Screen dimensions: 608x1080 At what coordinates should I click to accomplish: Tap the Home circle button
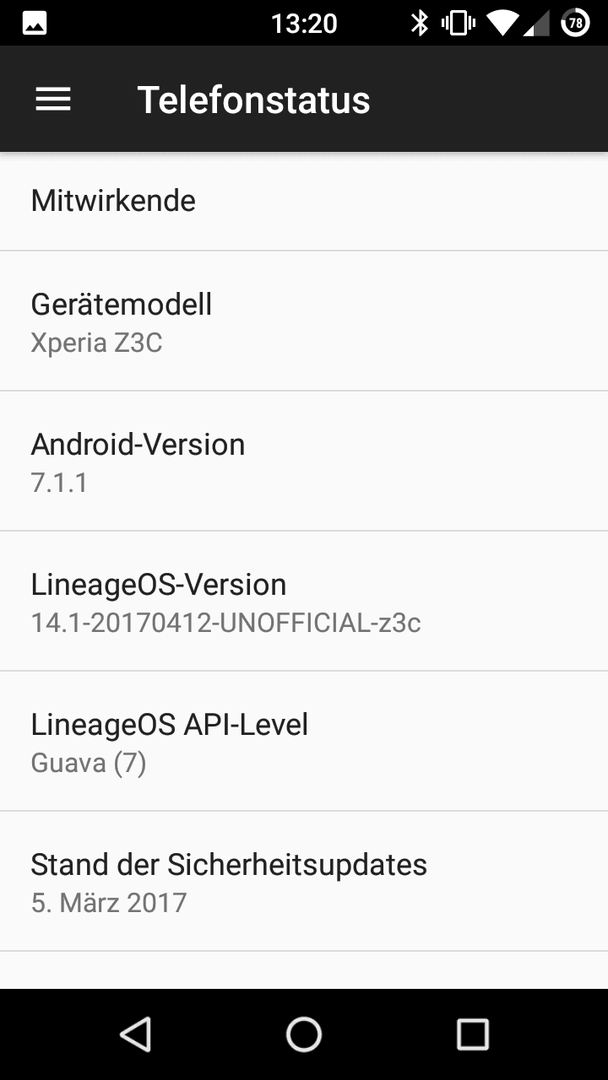click(x=304, y=1035)
